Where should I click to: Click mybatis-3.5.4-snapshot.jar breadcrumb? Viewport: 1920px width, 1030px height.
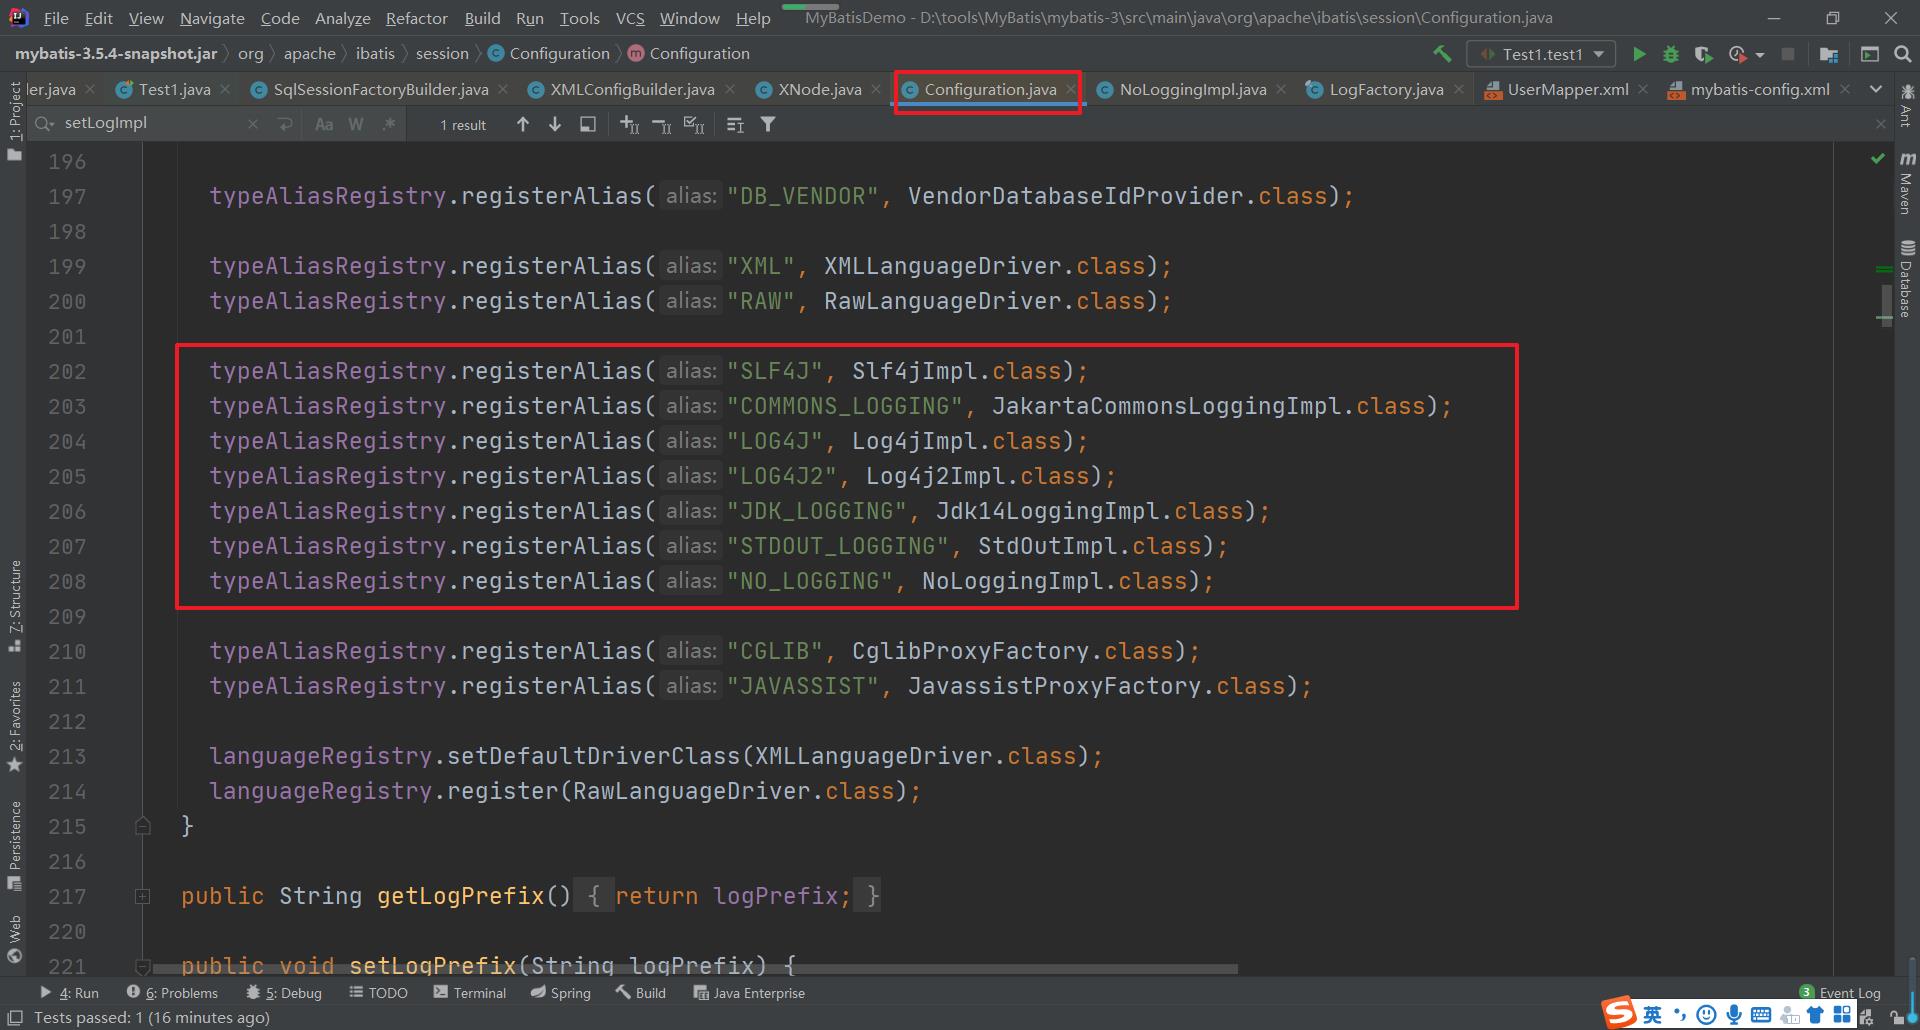[116, 54]
